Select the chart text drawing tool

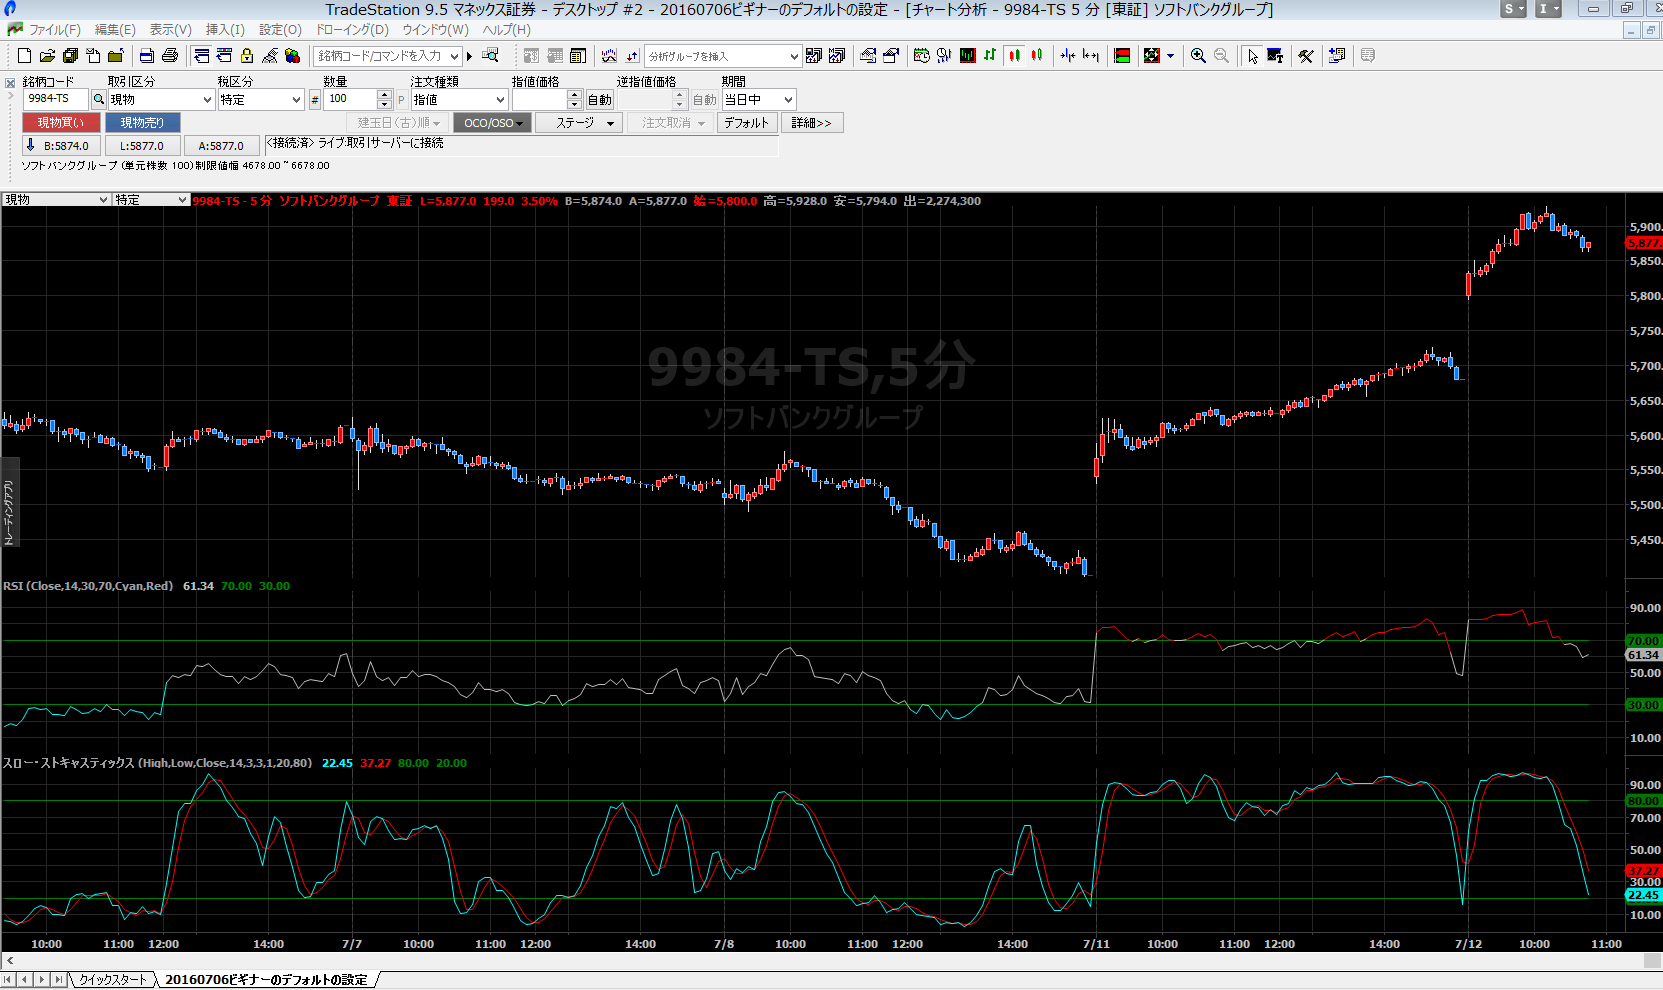pyautogui.click(x=1275, y=56)
